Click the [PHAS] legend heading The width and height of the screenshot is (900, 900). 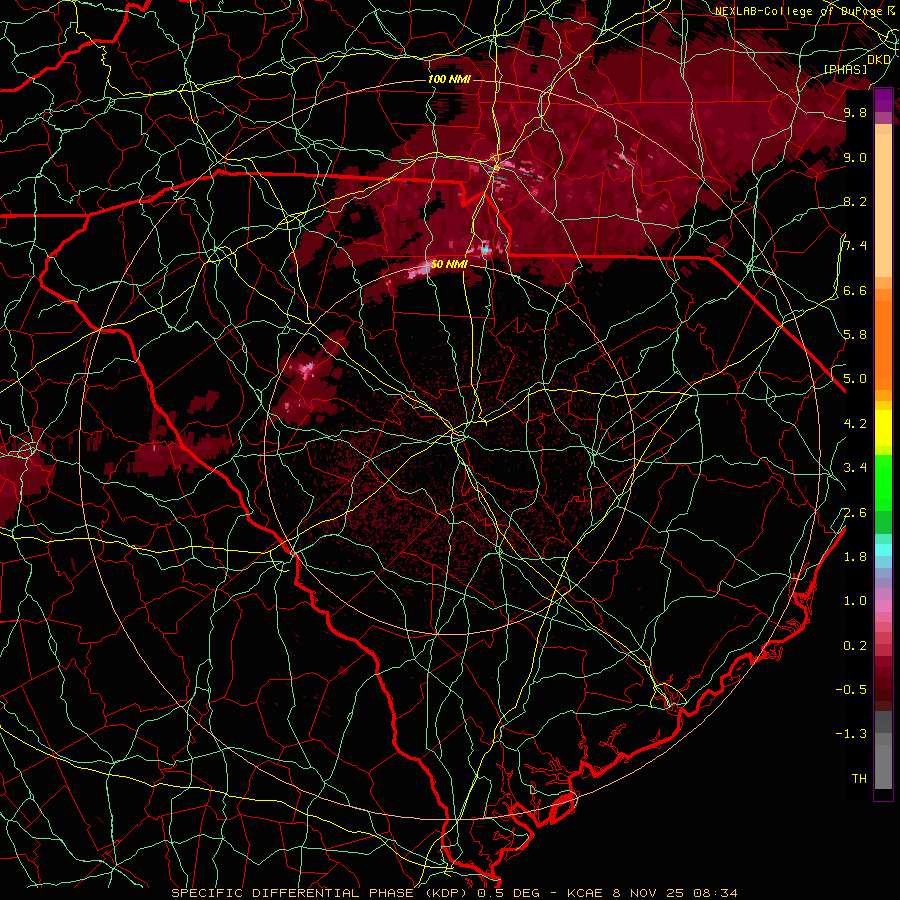(845, 69)
